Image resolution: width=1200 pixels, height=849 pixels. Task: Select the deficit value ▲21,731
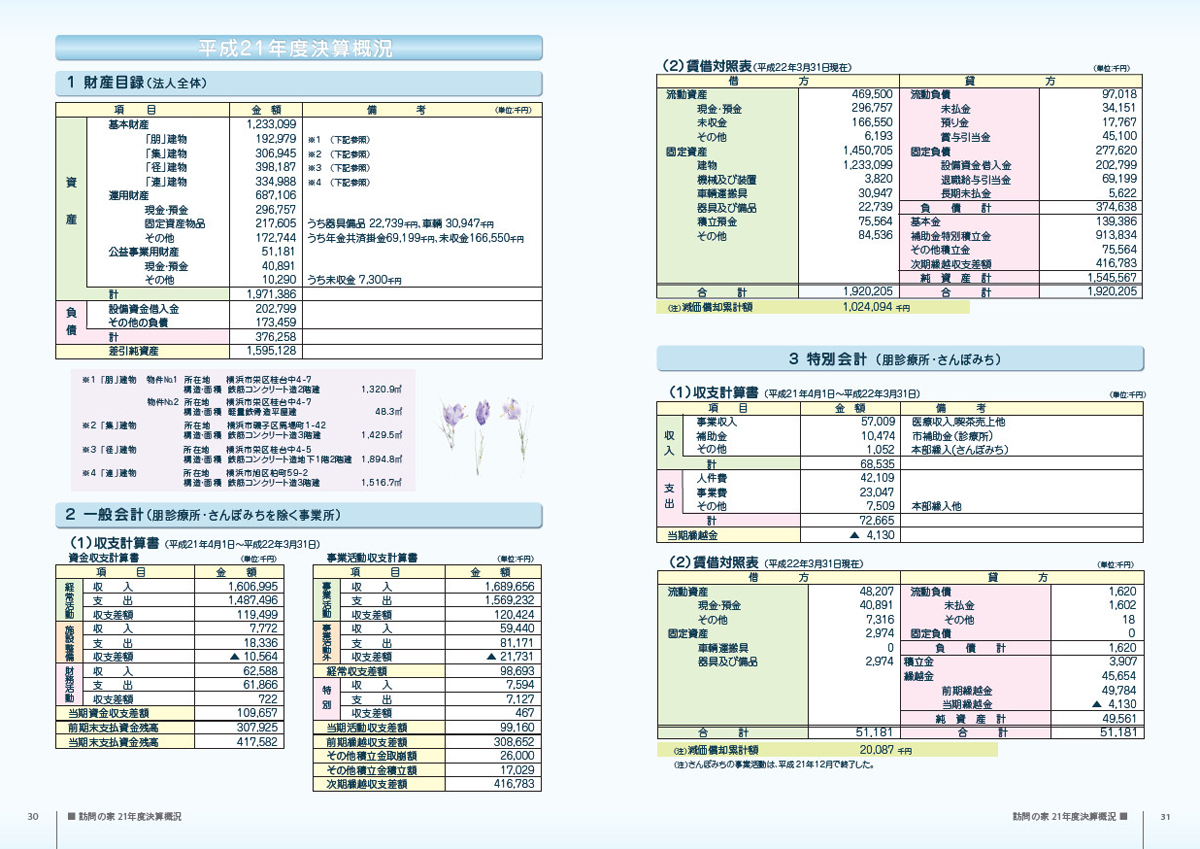(x=510, y=657)
